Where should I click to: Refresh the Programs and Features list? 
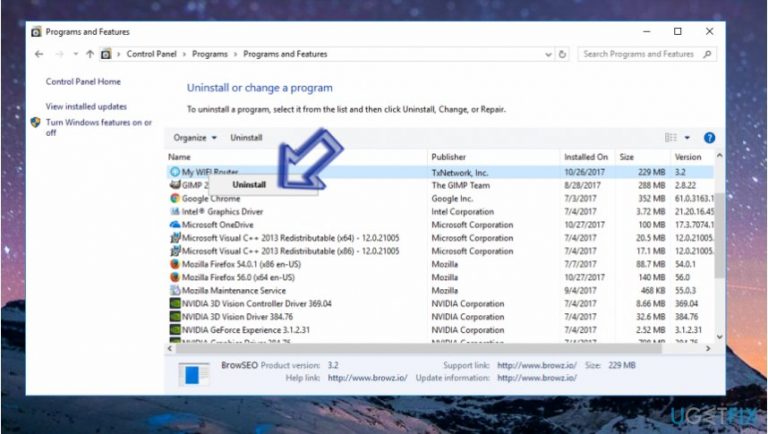pos(562,54)
